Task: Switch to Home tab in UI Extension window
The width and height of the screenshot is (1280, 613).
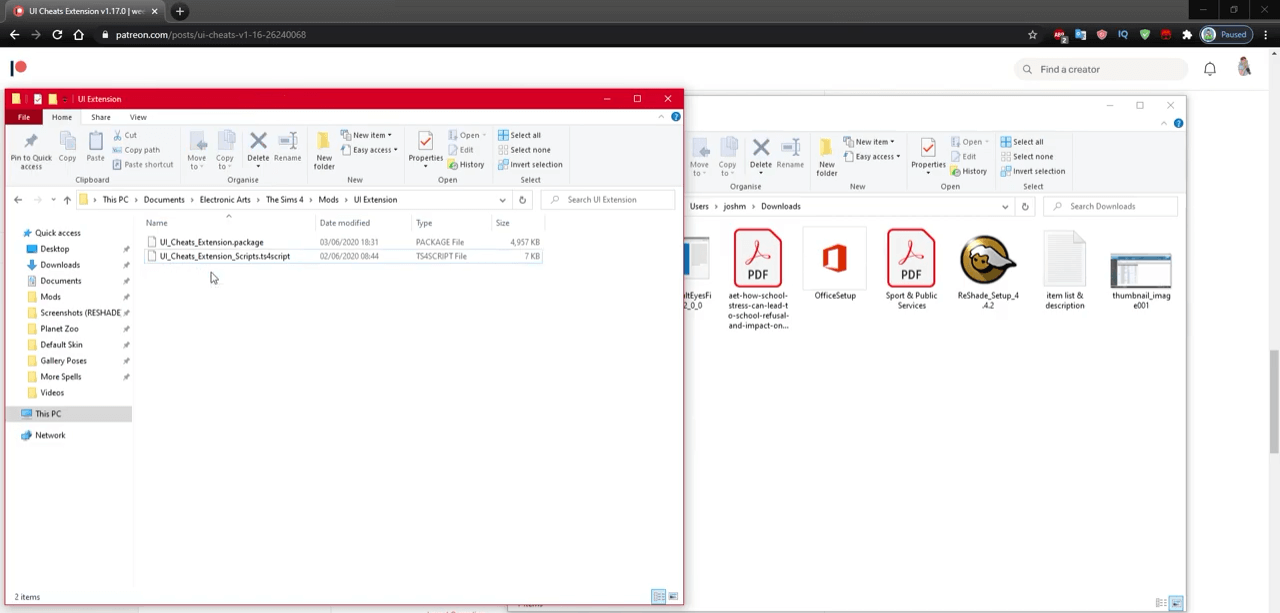Action: pyautogui.click(x=61, y=117)
